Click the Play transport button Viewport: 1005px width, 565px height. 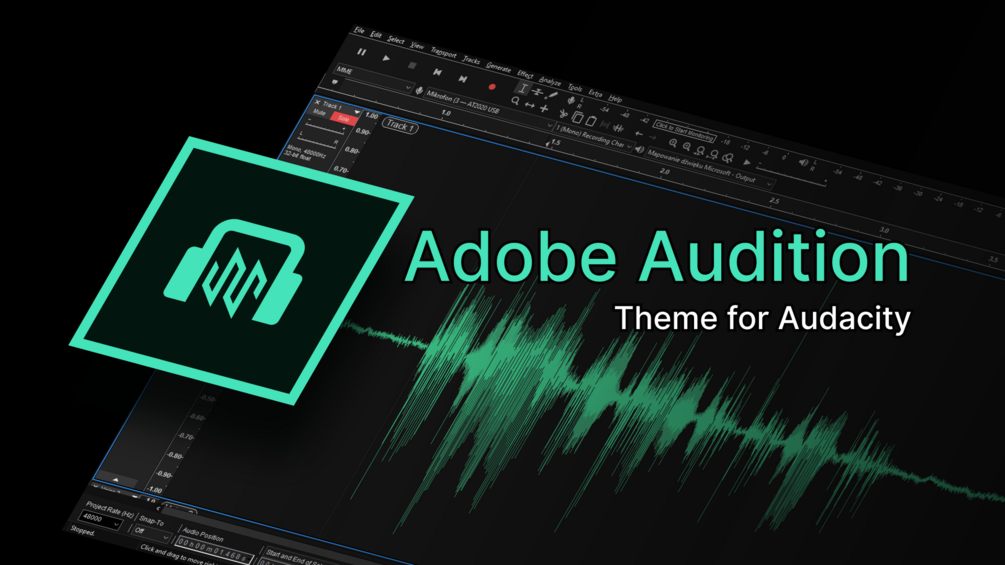386,58
